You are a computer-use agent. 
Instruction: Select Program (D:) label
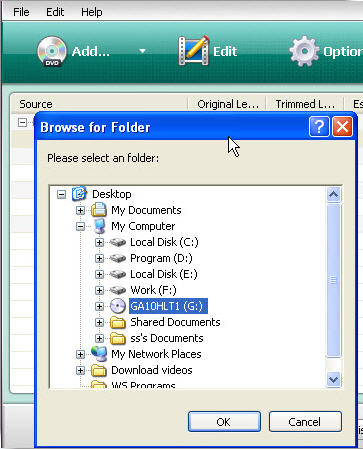(x=161, y=258)
